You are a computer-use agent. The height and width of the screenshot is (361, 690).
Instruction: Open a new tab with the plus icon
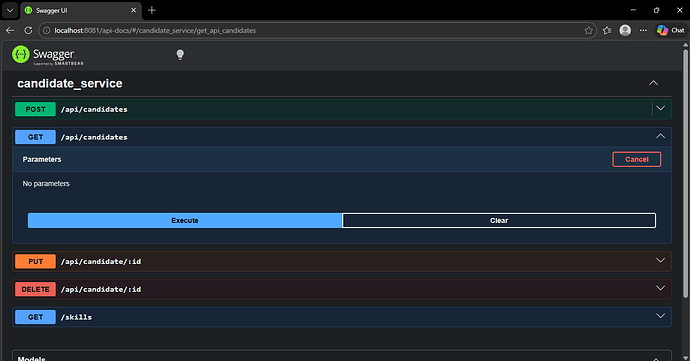point(152,10)
